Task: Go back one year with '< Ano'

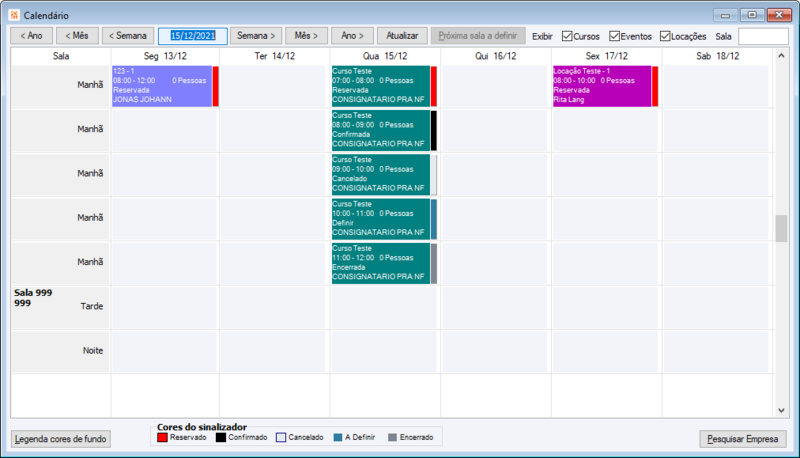Action: 32,36
